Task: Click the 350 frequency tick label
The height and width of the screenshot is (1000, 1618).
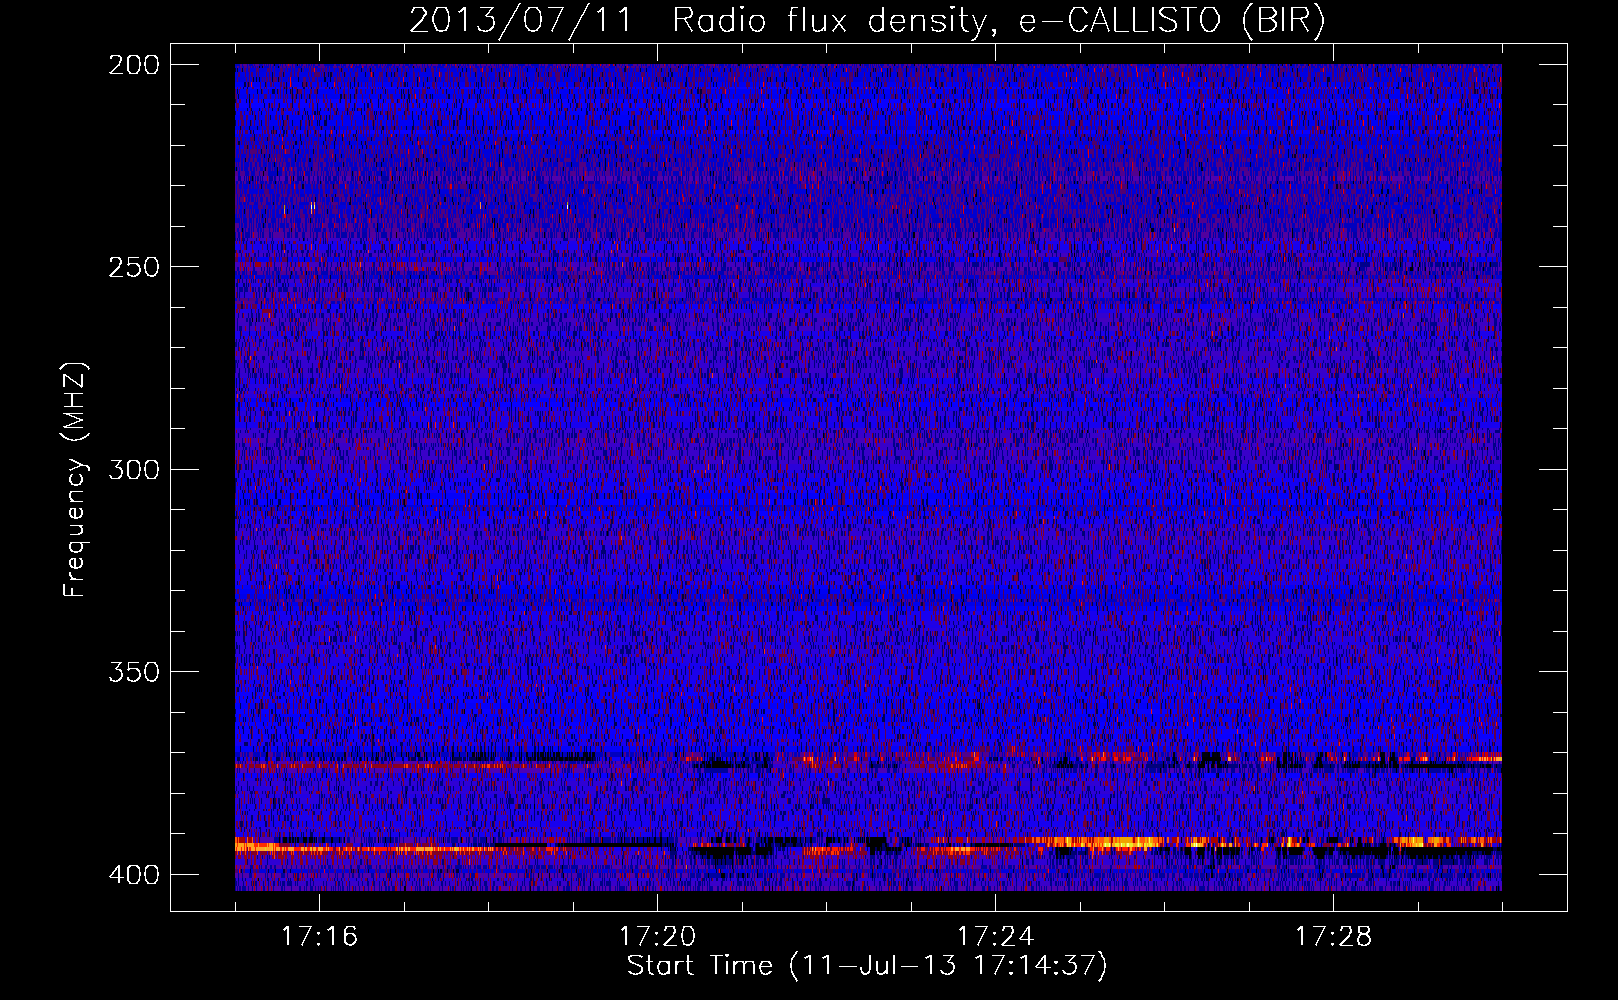Action: [134, 671]
